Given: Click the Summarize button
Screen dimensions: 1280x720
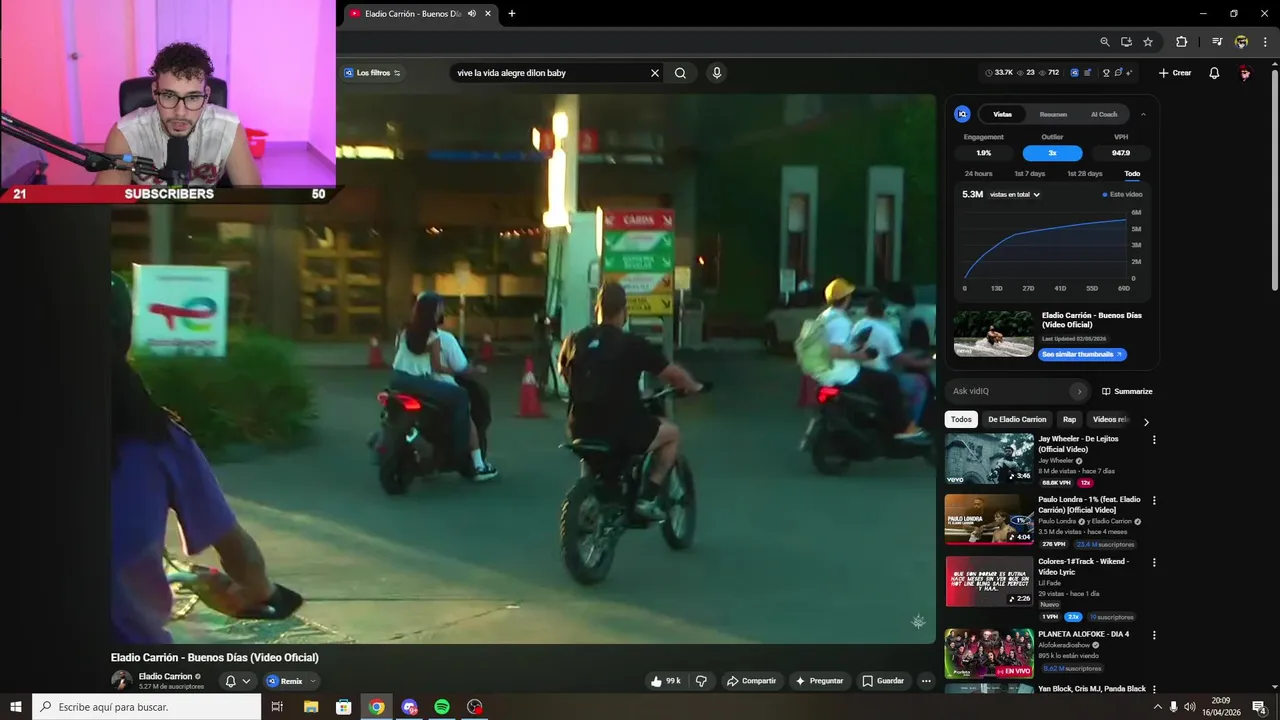Looking at the screenshot, I should 1127,391.
